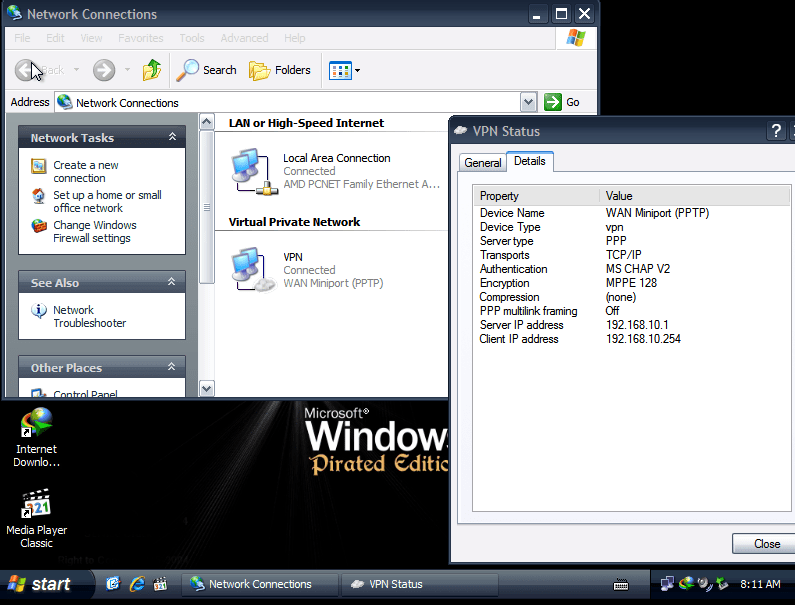Click the VPN Status help question mark button
Viewport: 795px width, 605px height.
776,131
